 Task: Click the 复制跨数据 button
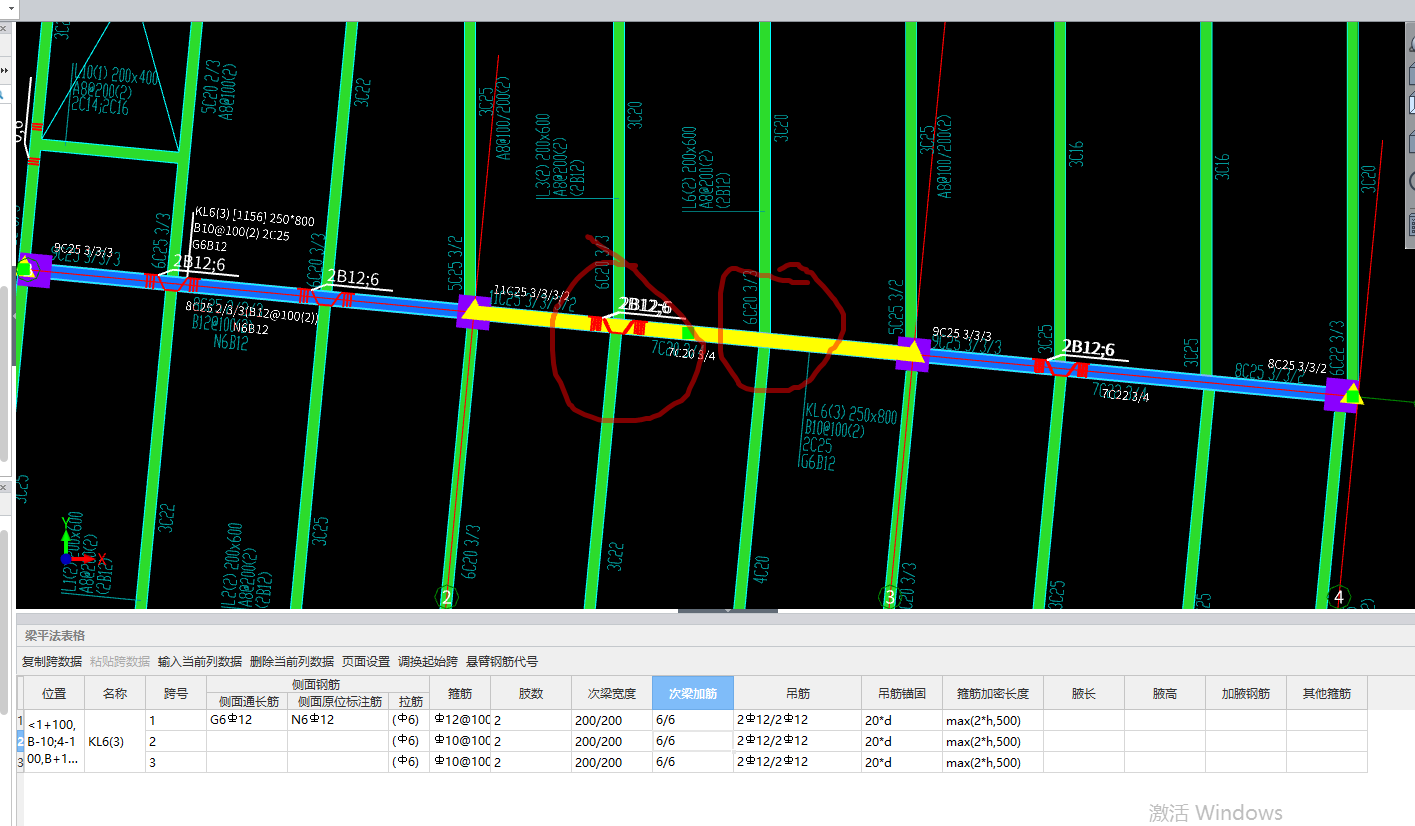(52, 662)
